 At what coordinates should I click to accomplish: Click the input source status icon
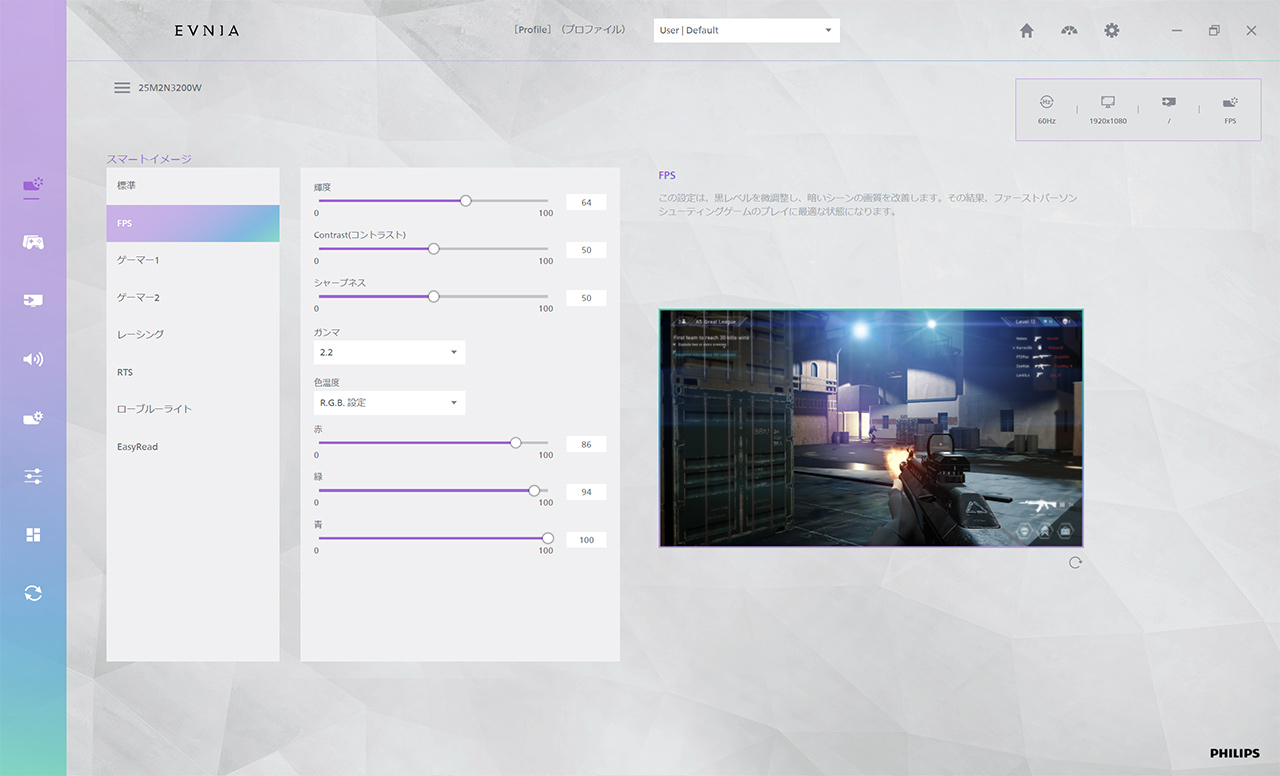point(1168,102)
